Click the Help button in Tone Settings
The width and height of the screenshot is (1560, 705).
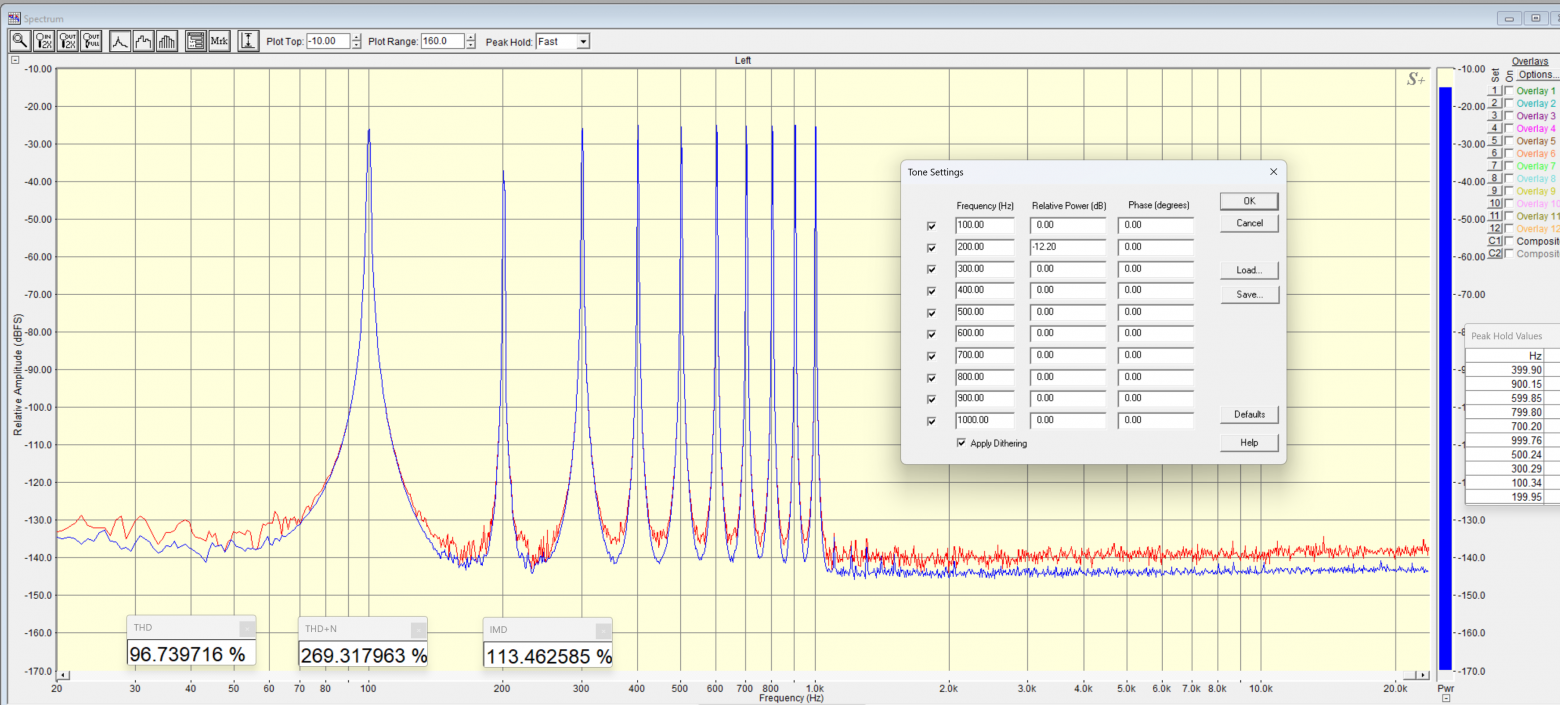click(x=1249, y=443)
